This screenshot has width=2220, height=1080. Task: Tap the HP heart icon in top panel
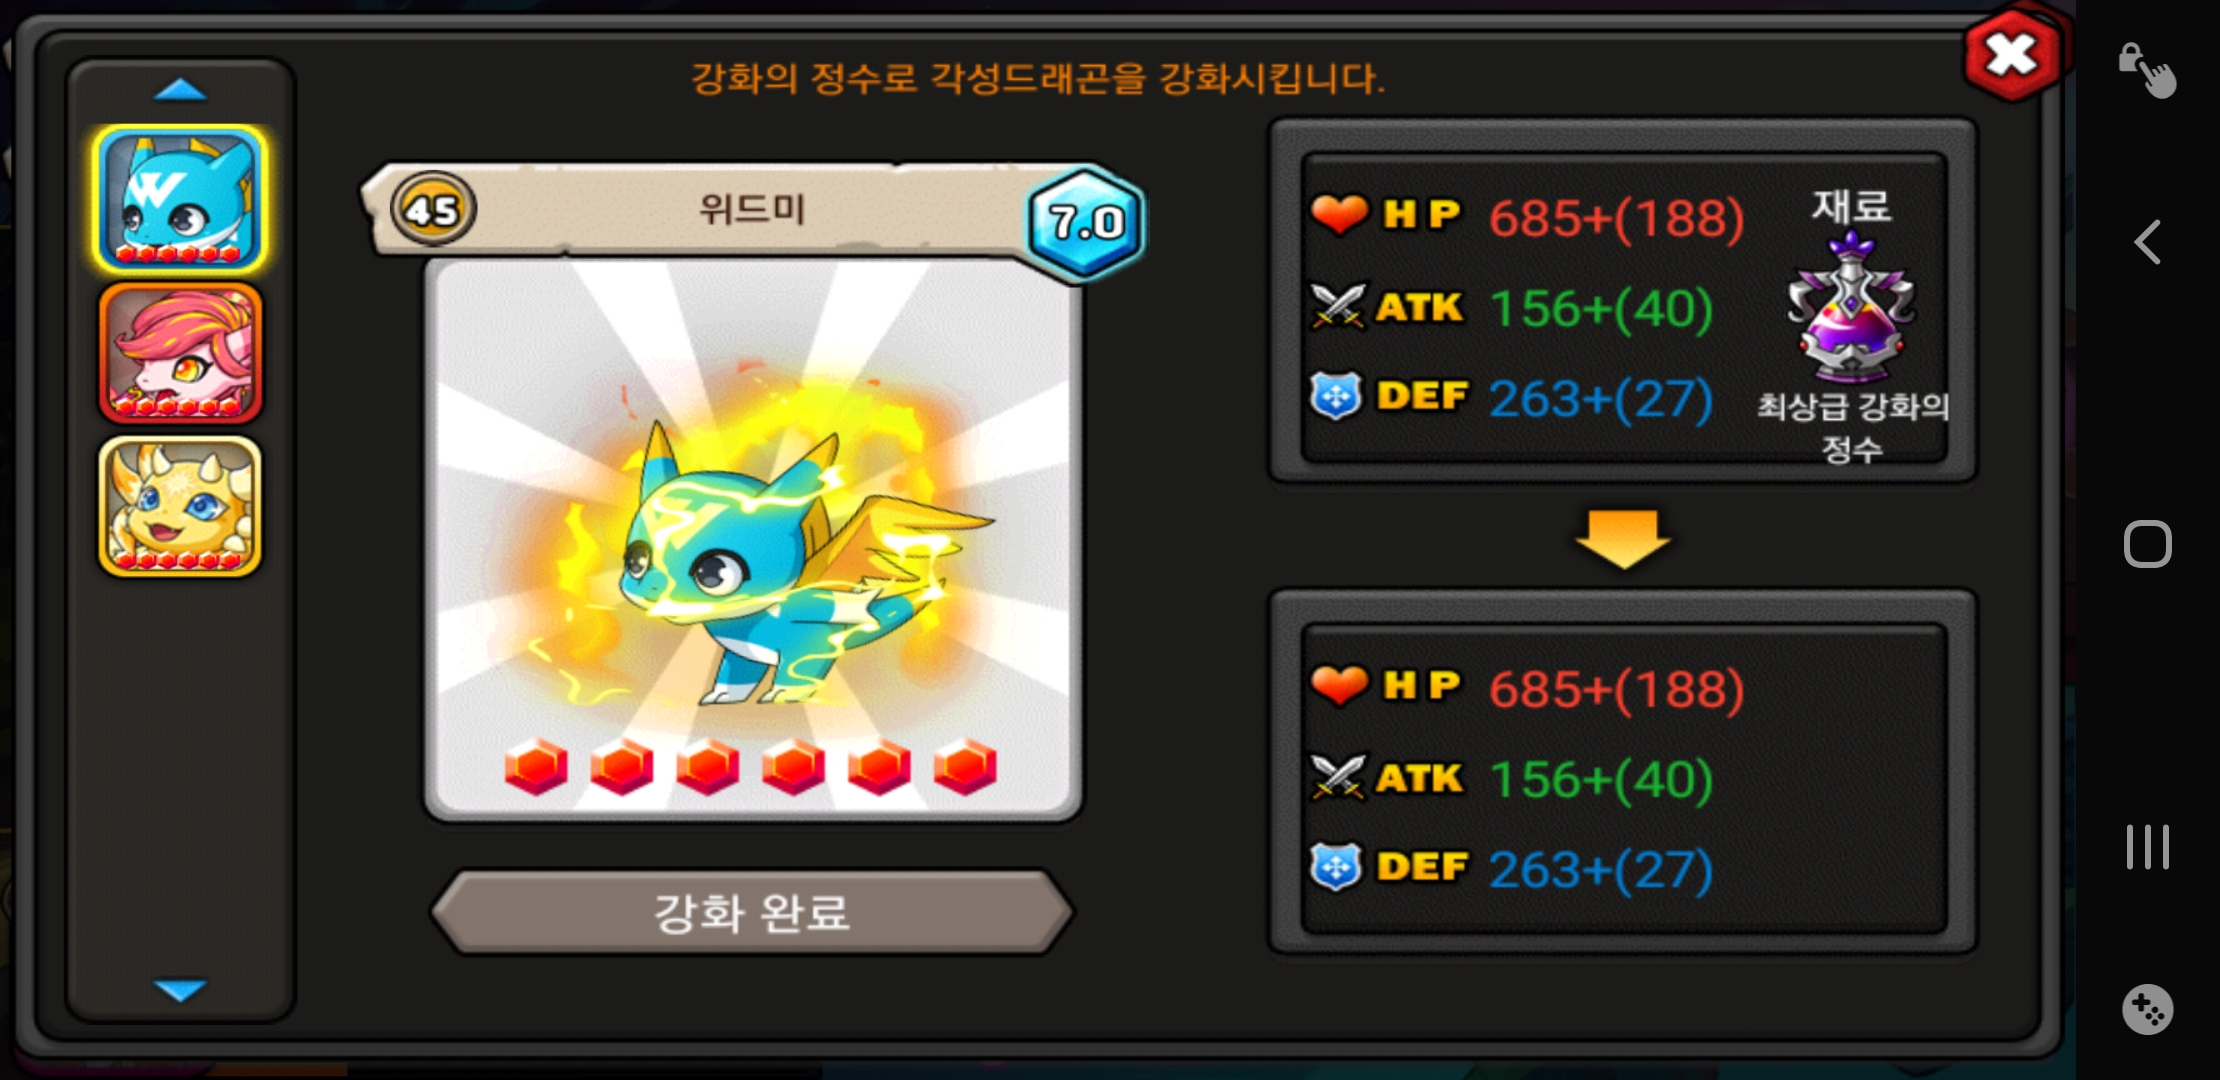1339,214
